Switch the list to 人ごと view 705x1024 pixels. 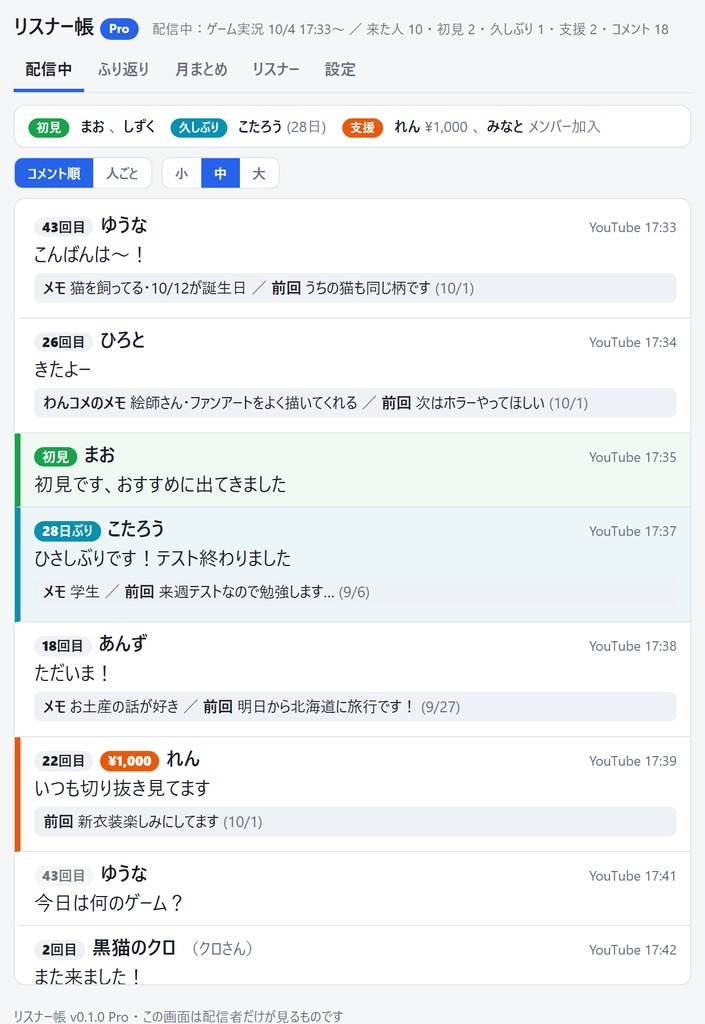click(x=123, y=173)
